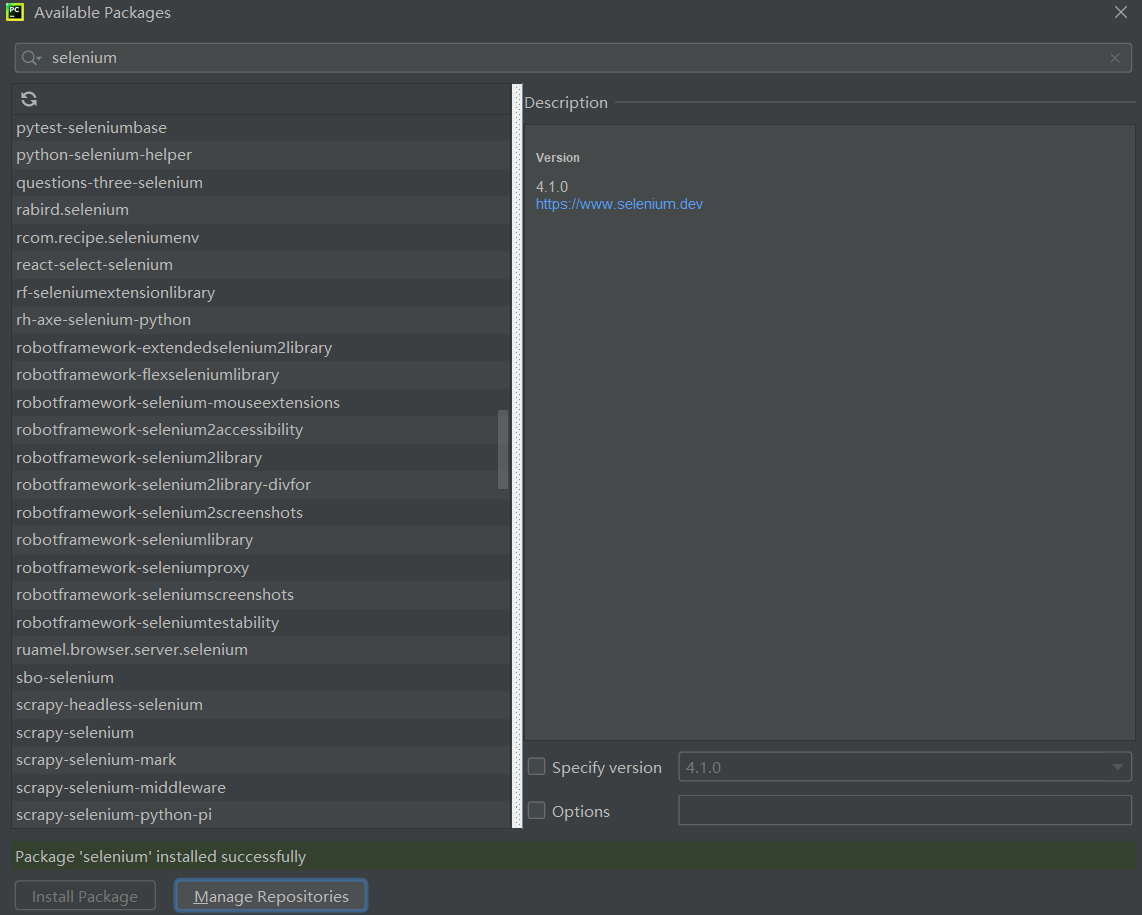This screenshot has height=915, width=1142.
Task: Click the Options text input field
Action: 905,810
